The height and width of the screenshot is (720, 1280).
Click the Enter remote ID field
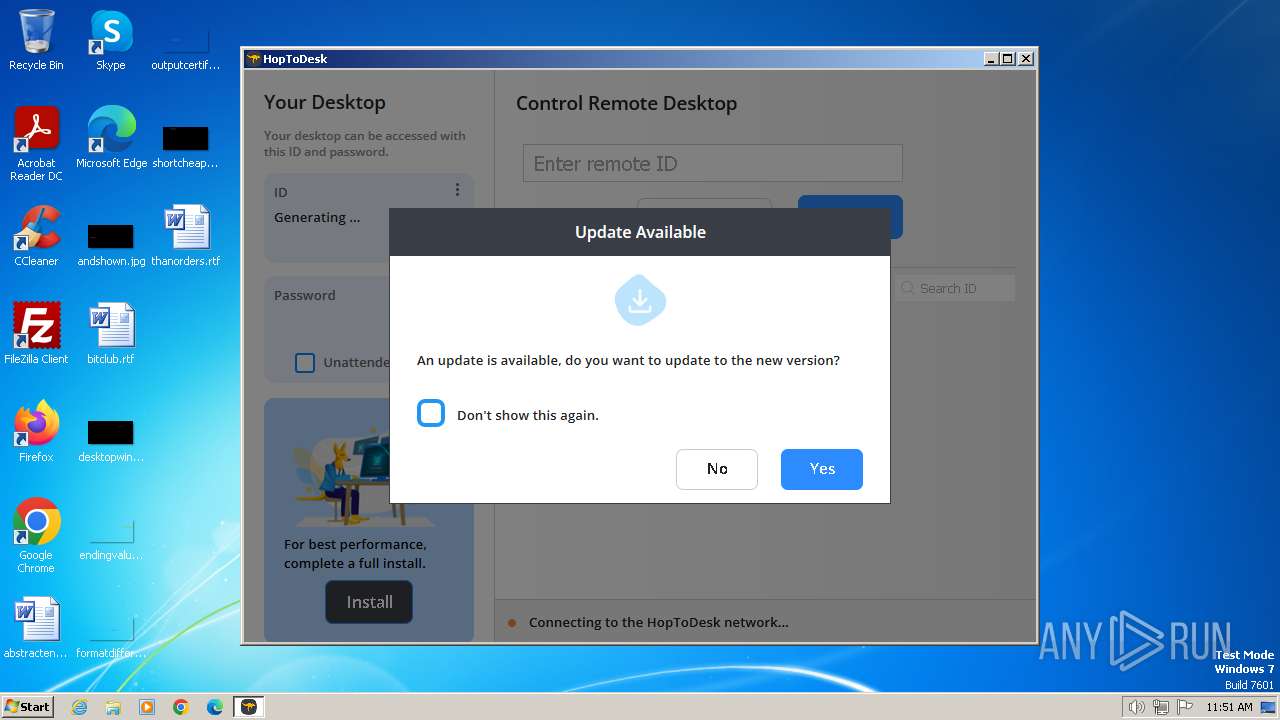(712, 163)
